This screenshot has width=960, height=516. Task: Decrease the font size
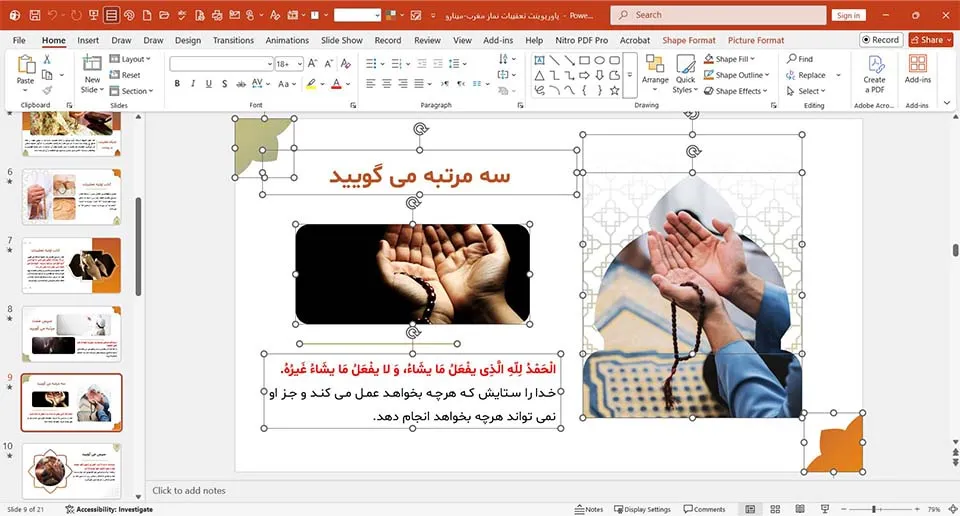click(x=329, y=64)
